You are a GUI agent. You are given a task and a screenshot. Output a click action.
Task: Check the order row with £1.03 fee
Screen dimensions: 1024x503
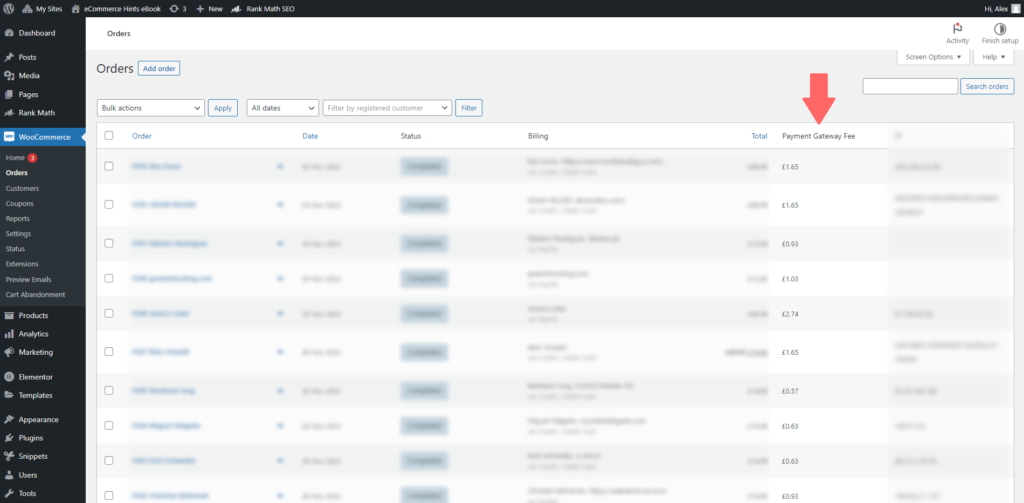[109, 278]
